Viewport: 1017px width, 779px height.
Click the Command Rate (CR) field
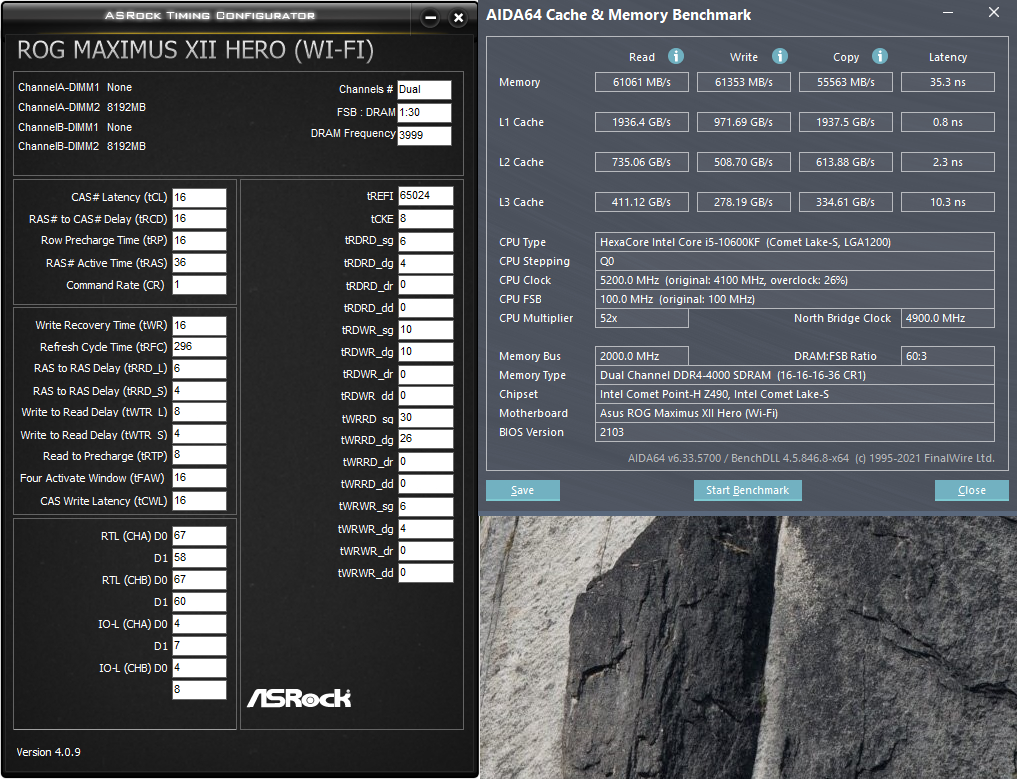tap(199, 285)
